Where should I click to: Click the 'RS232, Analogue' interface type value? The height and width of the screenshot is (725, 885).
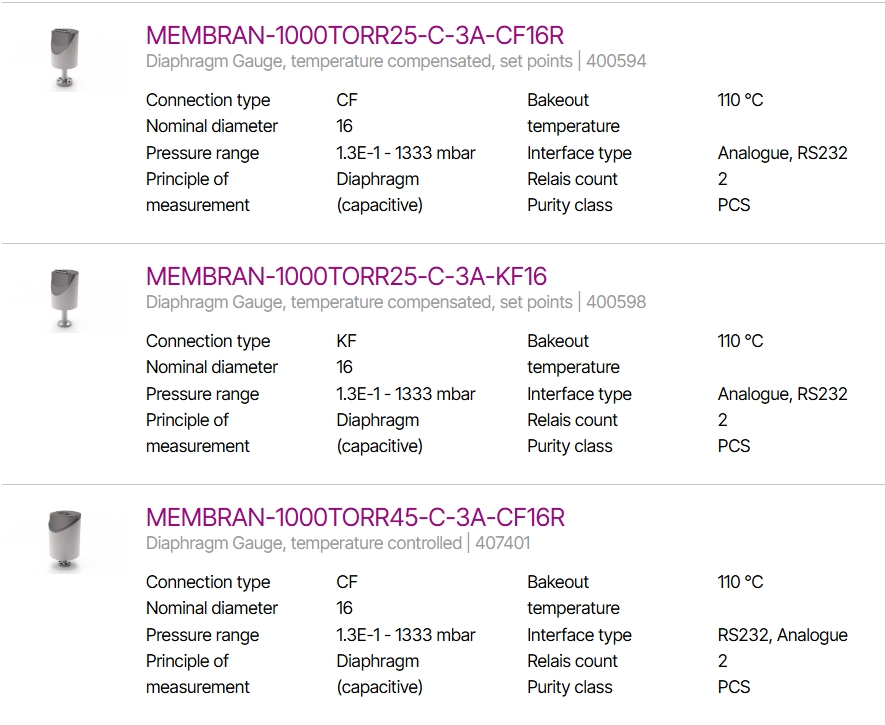point(782,635)
